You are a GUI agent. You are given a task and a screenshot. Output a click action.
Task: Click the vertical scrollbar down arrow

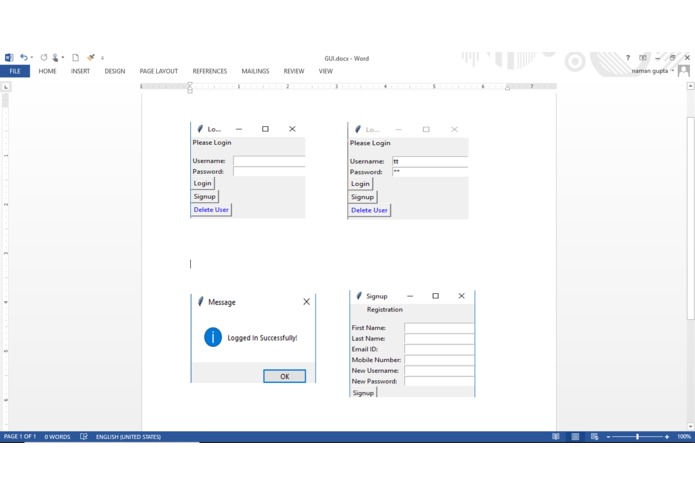(691, 426)
